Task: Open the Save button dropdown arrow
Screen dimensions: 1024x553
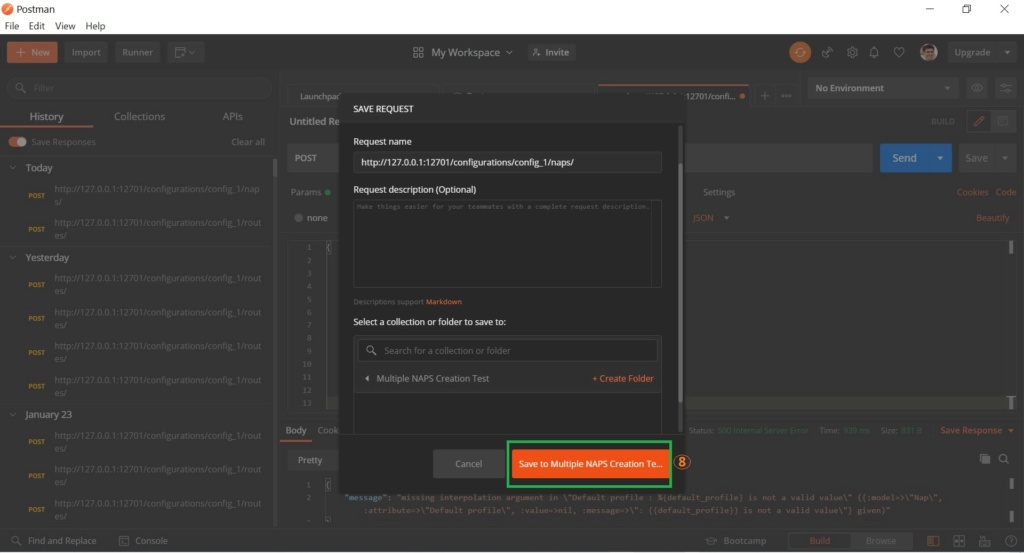Action: click(1005, 158)
